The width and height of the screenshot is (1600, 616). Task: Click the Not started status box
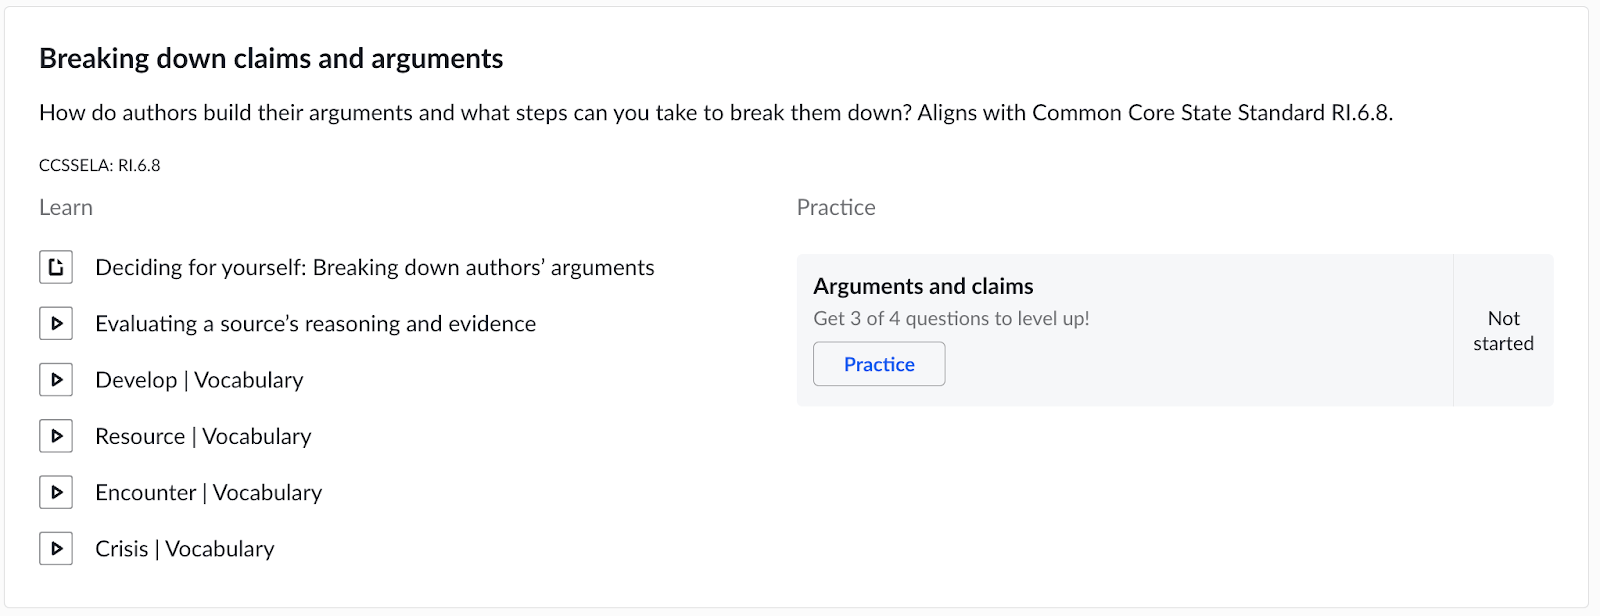(1503, 331)
